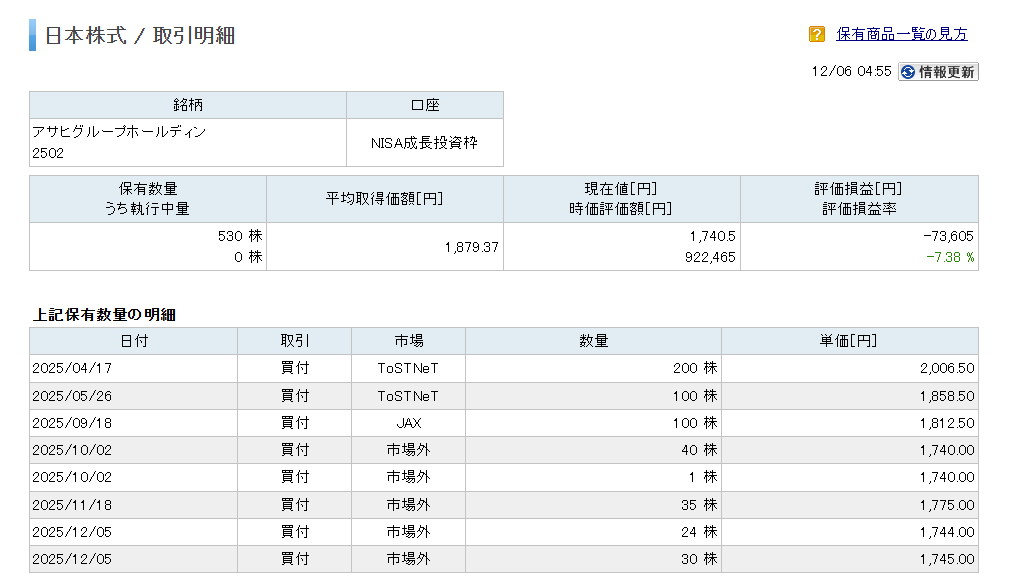Screen dimensions: 1020x585
Task: Click the -7.38 % profit/loss rate value
Action: [950, 257]
